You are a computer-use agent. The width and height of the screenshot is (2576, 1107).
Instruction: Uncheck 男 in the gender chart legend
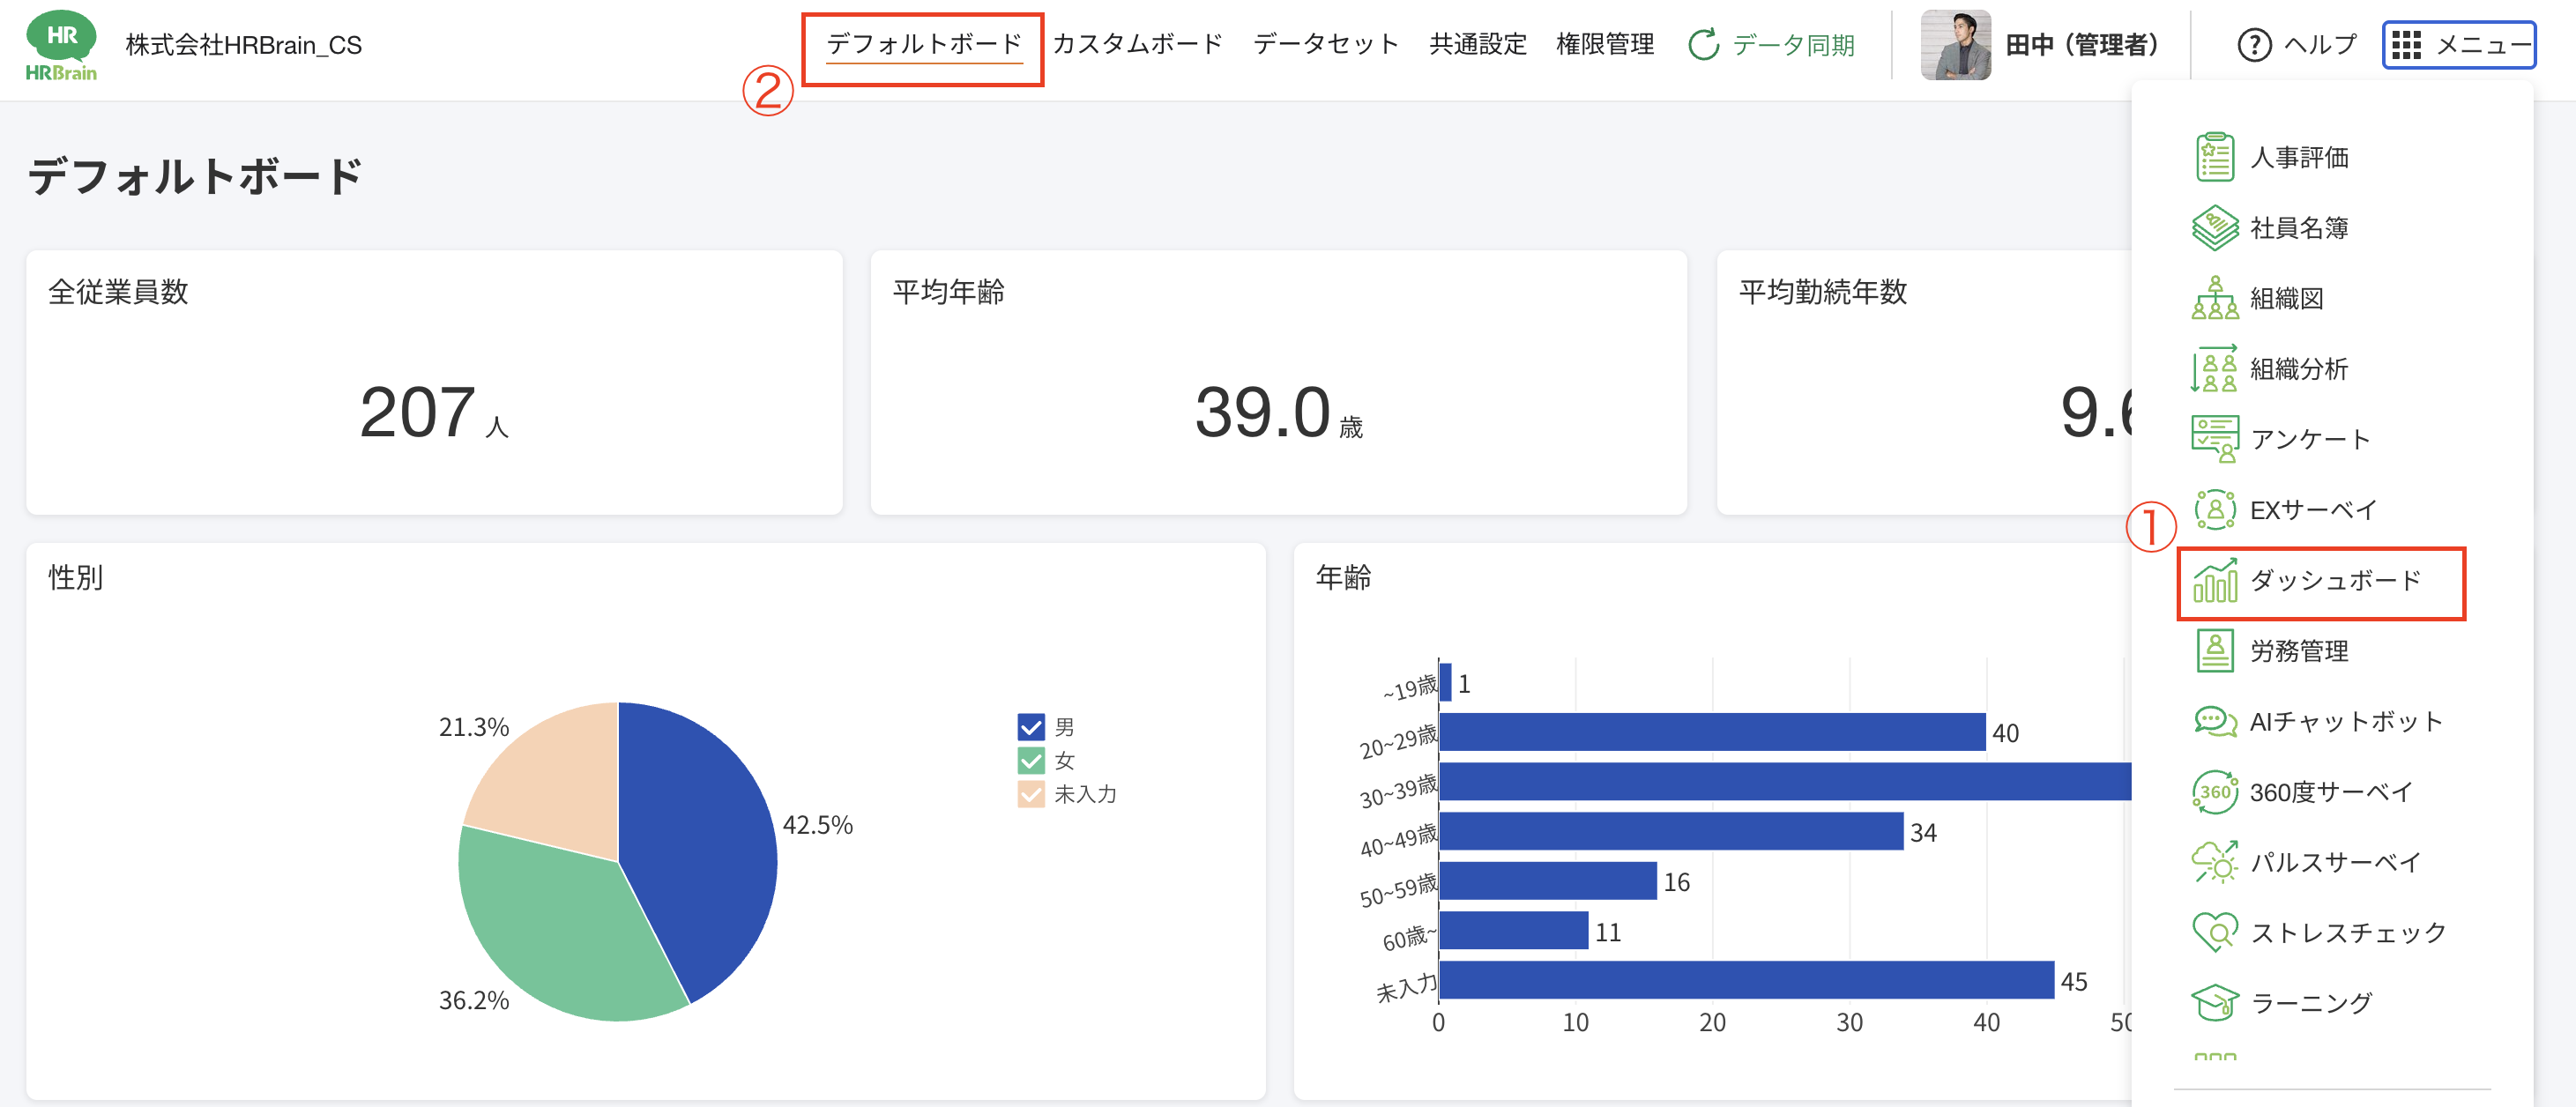1029,725
